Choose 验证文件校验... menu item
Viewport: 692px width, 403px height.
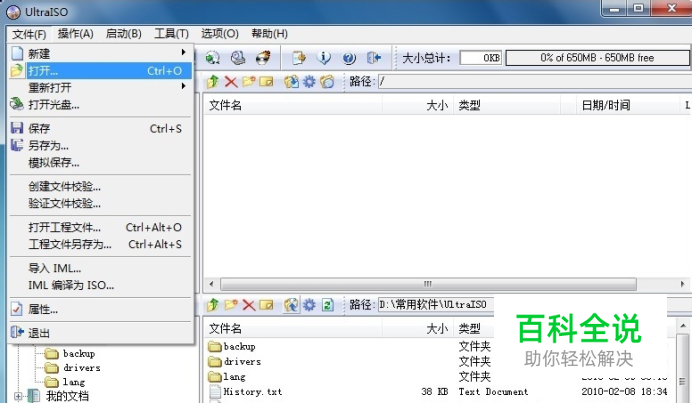pos(101,203)
